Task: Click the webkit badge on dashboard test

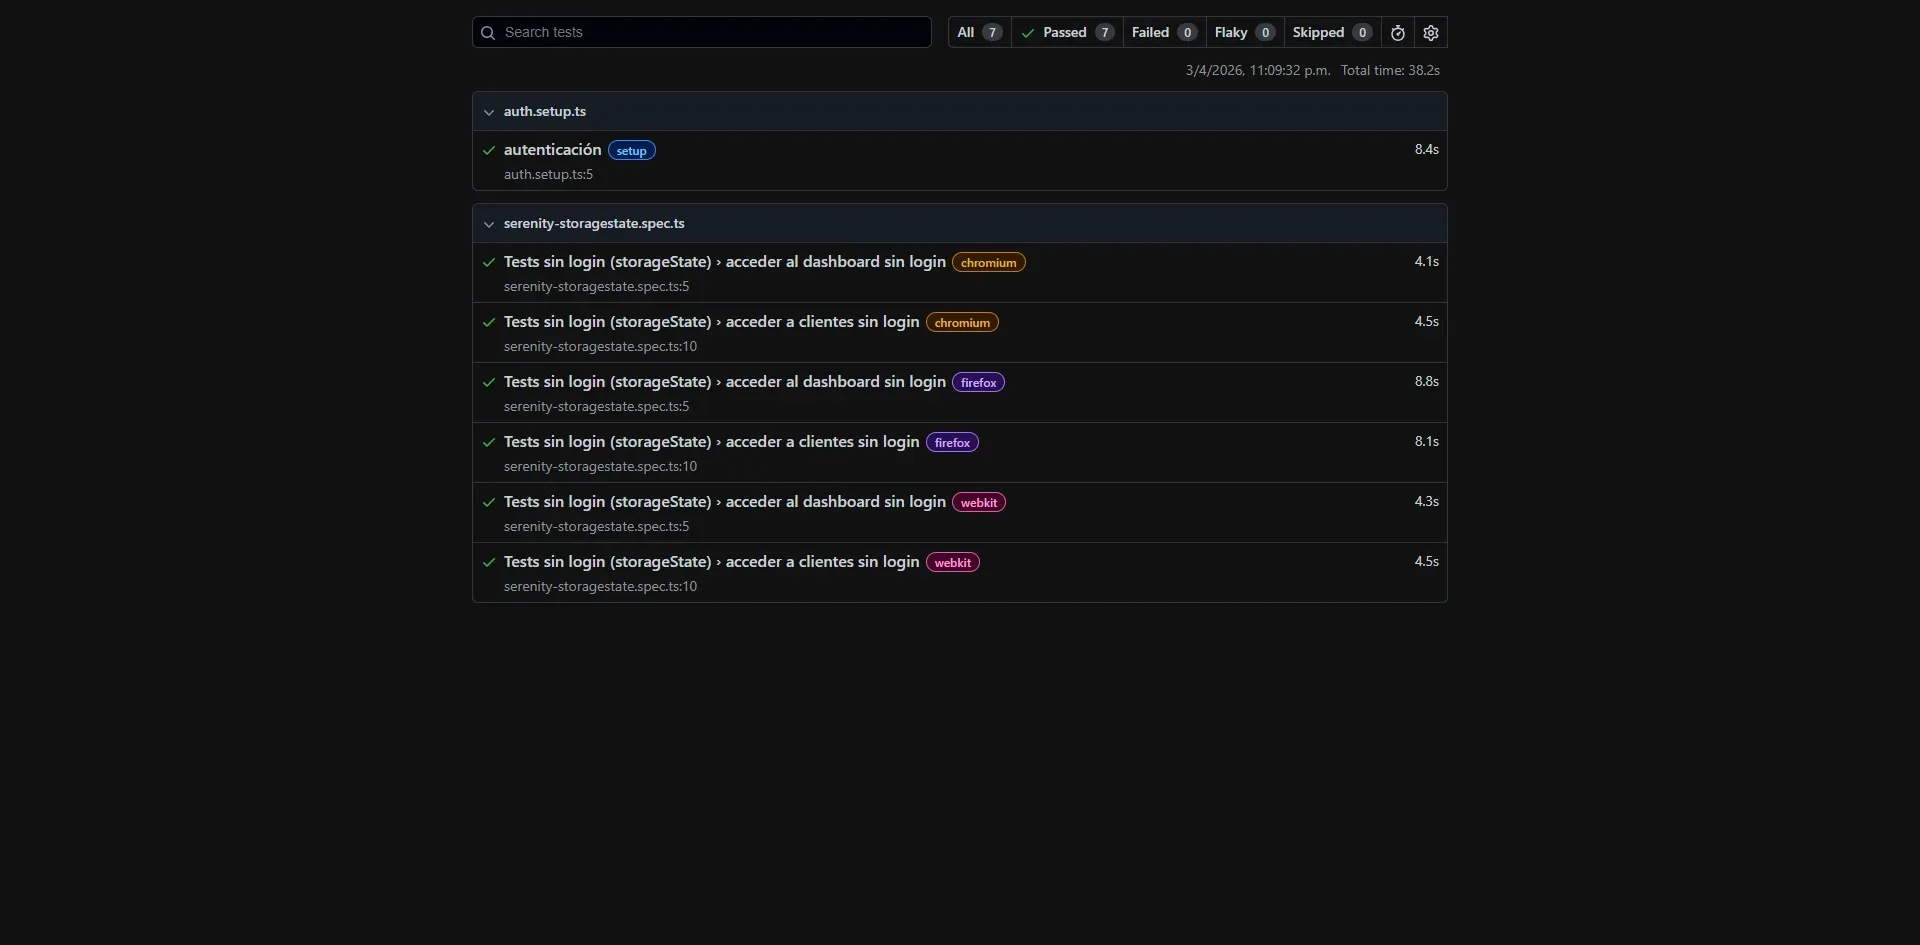Action: [x=979, y=502]
